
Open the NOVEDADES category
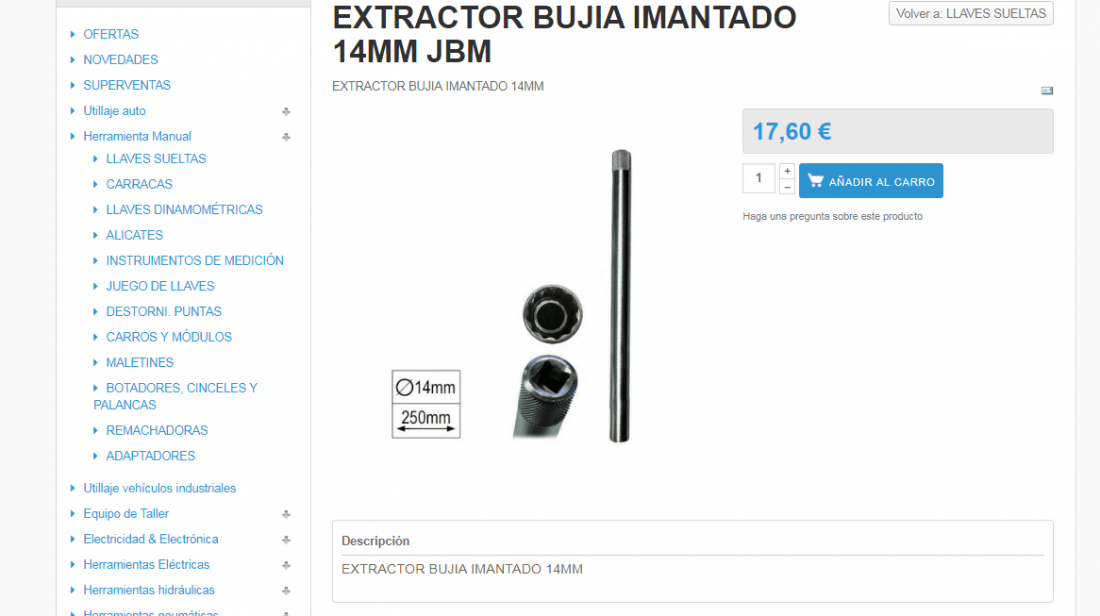point(121,60)
